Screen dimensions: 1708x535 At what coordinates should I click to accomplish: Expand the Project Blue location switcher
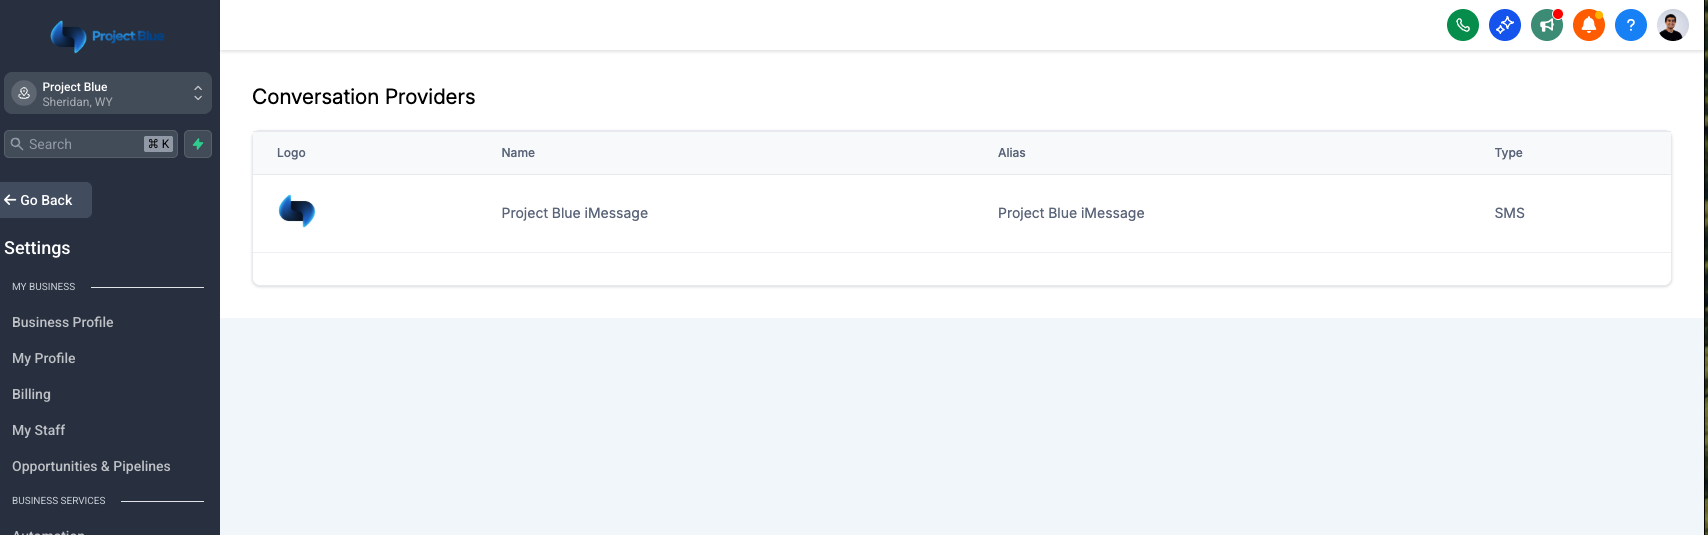coord(108,93)
